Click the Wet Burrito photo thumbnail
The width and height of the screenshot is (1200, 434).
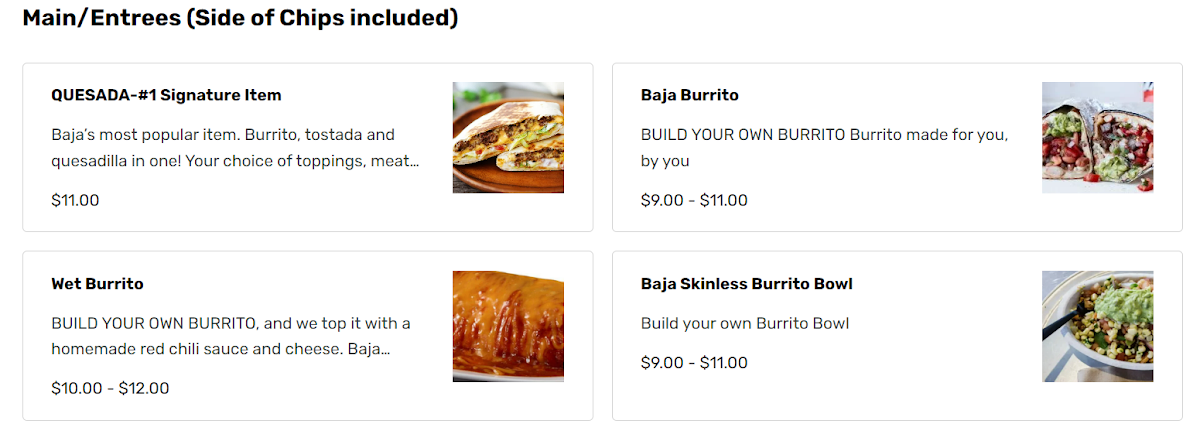508,326
